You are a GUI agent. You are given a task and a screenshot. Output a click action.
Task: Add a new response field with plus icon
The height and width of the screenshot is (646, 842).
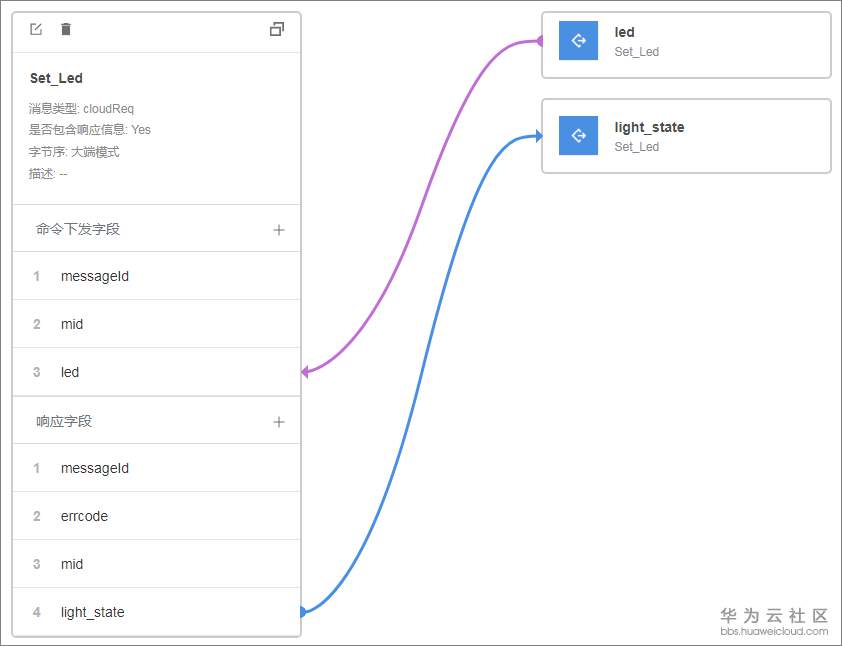(x=279, y=422)
